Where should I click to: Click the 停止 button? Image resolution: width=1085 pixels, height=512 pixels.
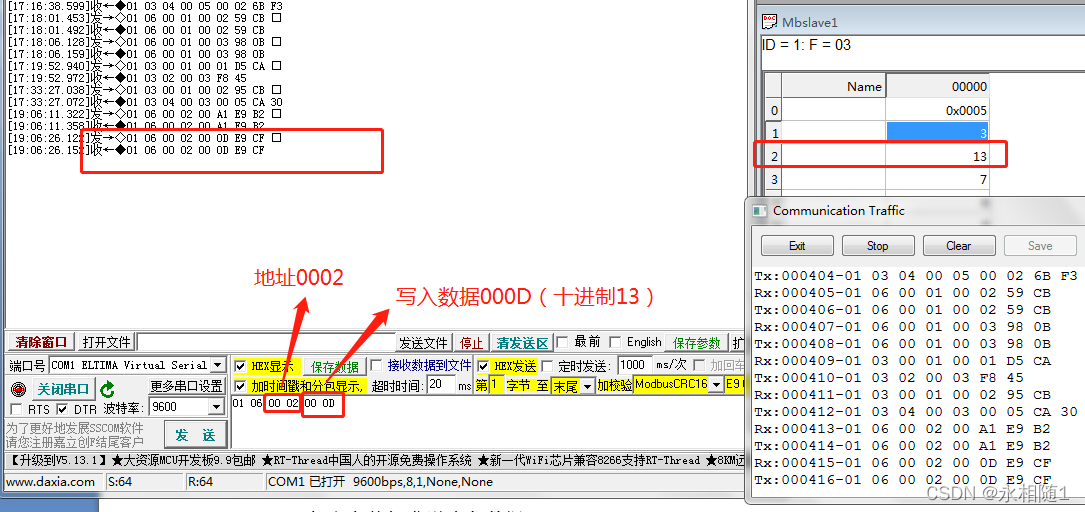pos(471,342)
